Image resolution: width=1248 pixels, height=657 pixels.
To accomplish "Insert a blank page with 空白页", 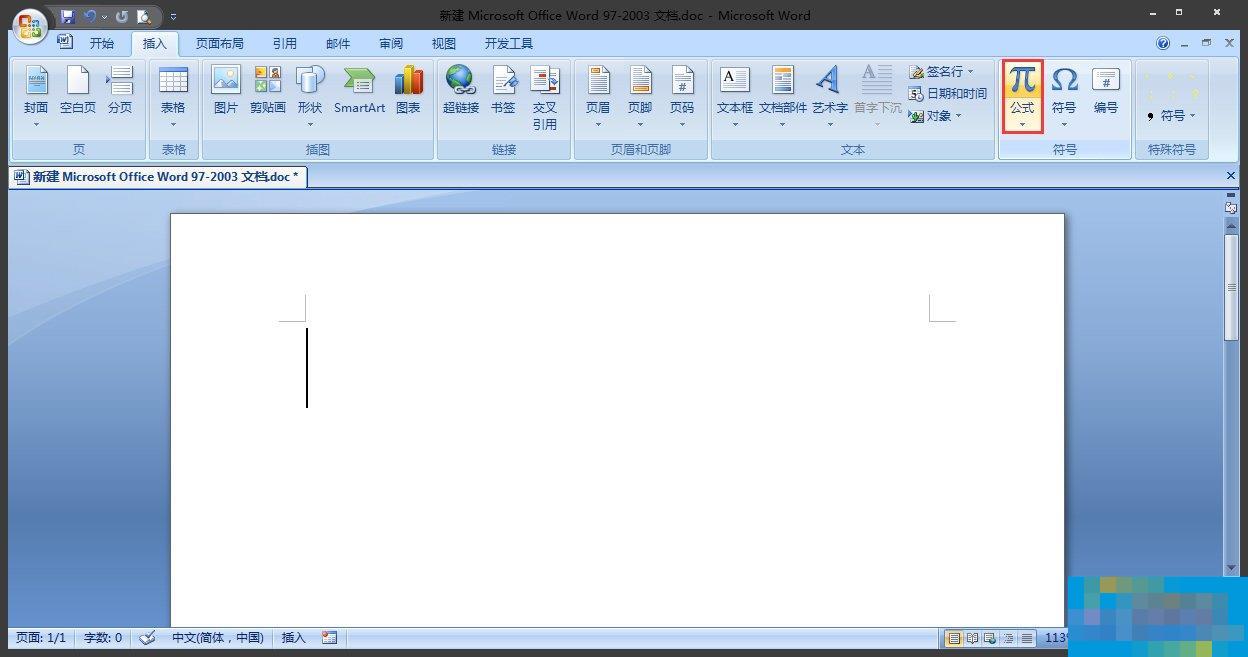I will 78,90.
